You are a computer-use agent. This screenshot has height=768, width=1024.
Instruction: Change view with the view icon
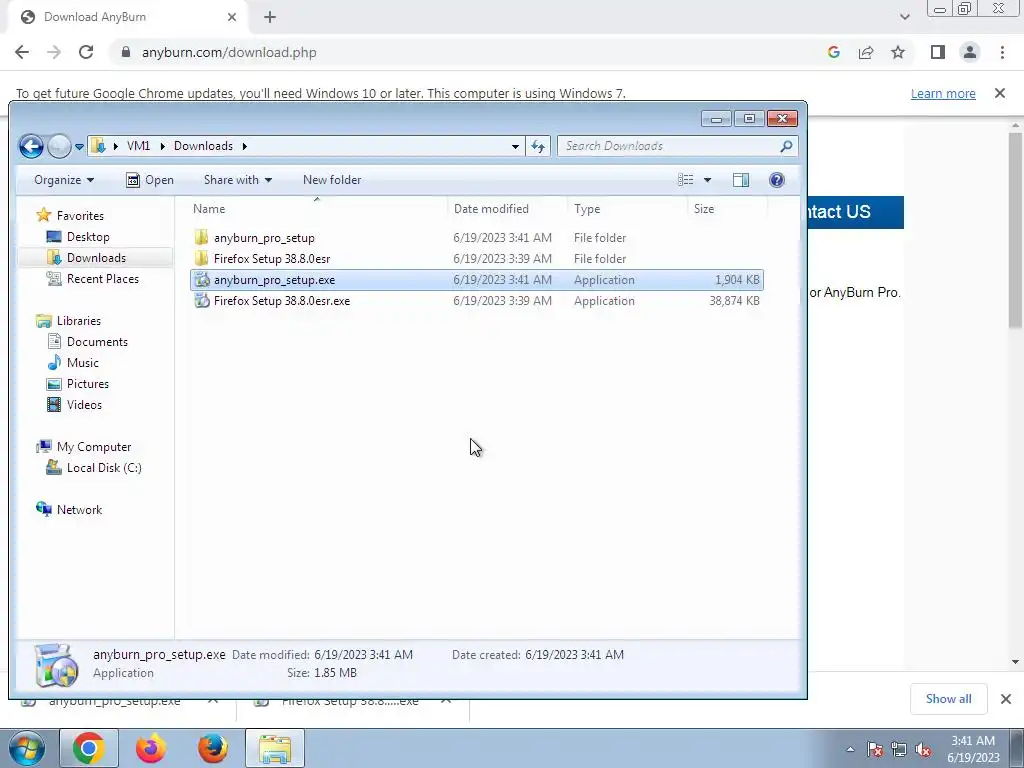coord(686,180)
